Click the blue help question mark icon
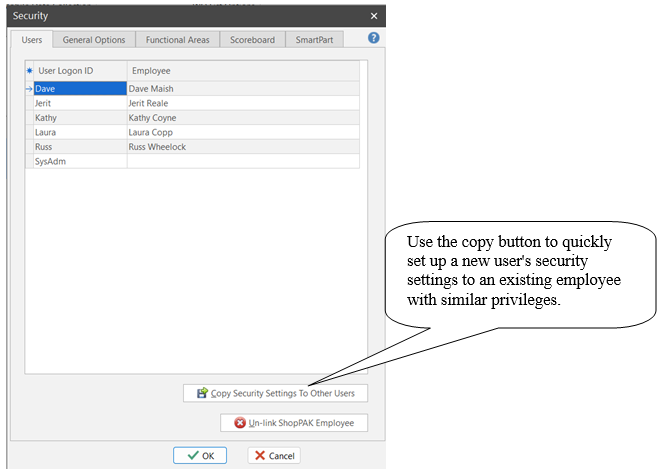Image resolution: width=661 pixels, height=473 pixels. point(373,38)
